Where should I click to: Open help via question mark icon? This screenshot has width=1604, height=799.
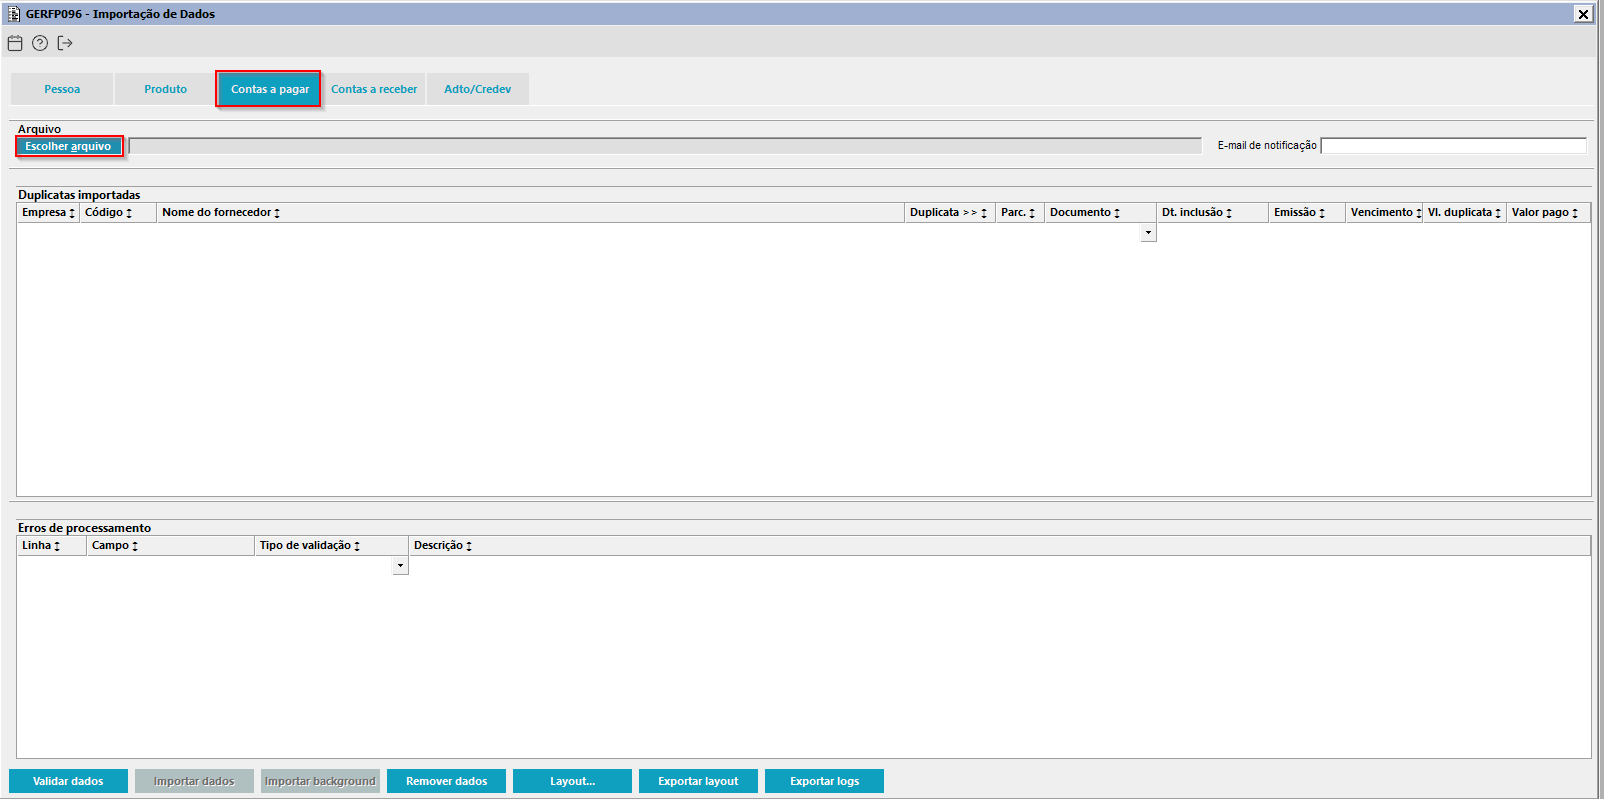(x=40, y=43)
